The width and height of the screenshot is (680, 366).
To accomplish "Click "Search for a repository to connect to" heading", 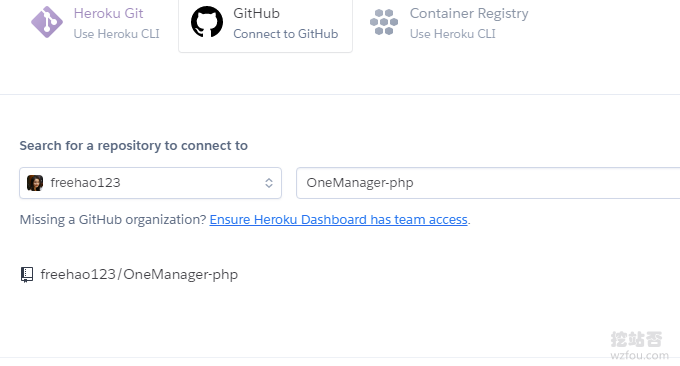I will 134,146.
